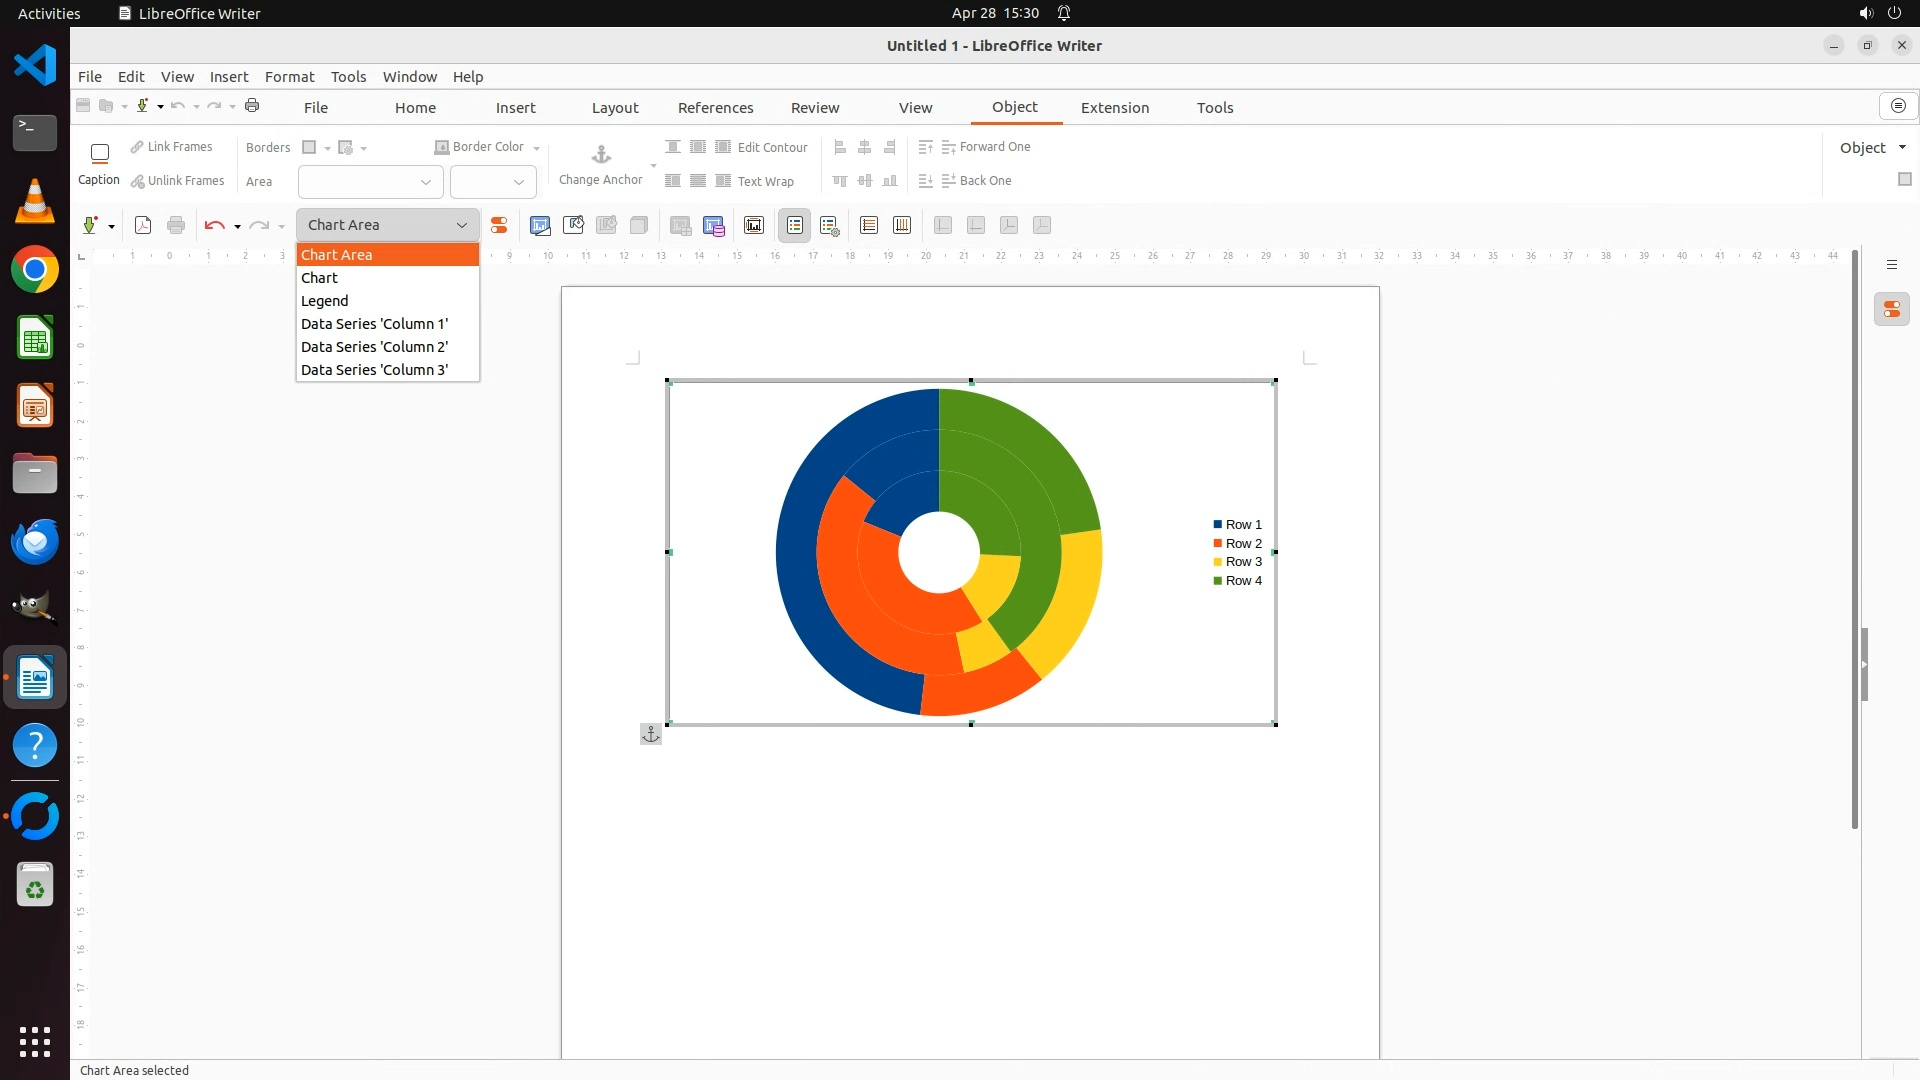The image size is (1920, 1080).
Task: Switch to the Layout ribbon tab
Action: pyautogui.click(x=614, y=108)
